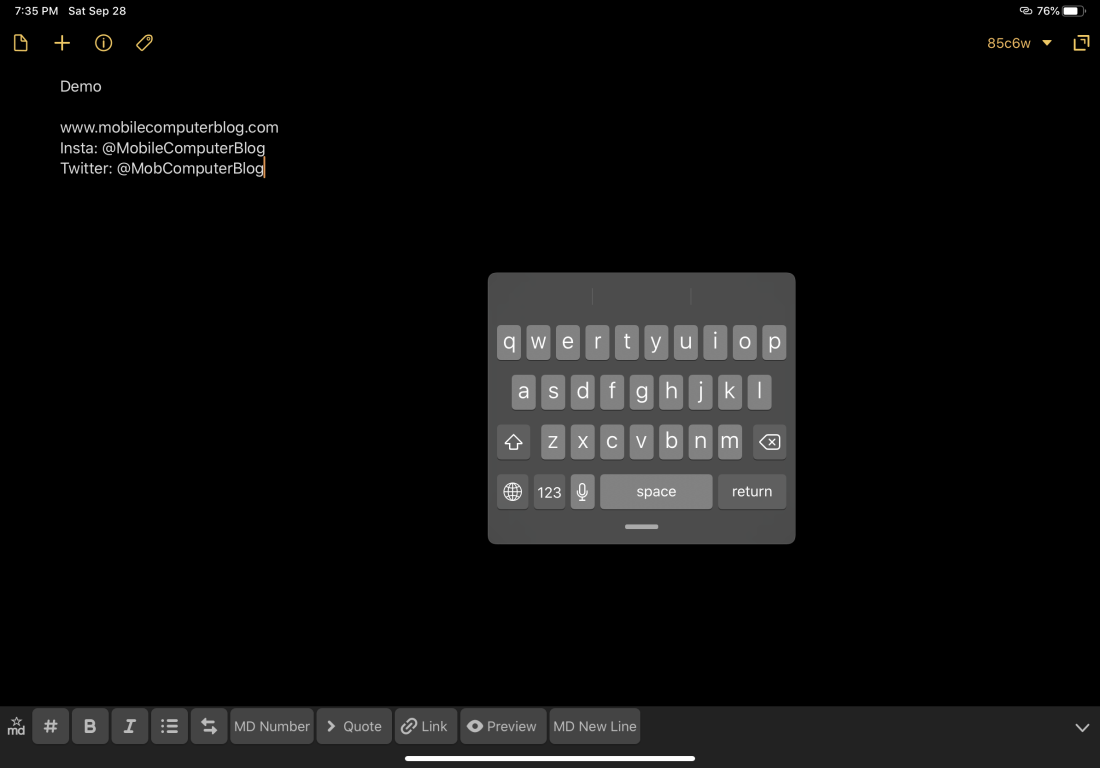
Task: Tap the Quote toolbar item
Action: click(354, 726)
